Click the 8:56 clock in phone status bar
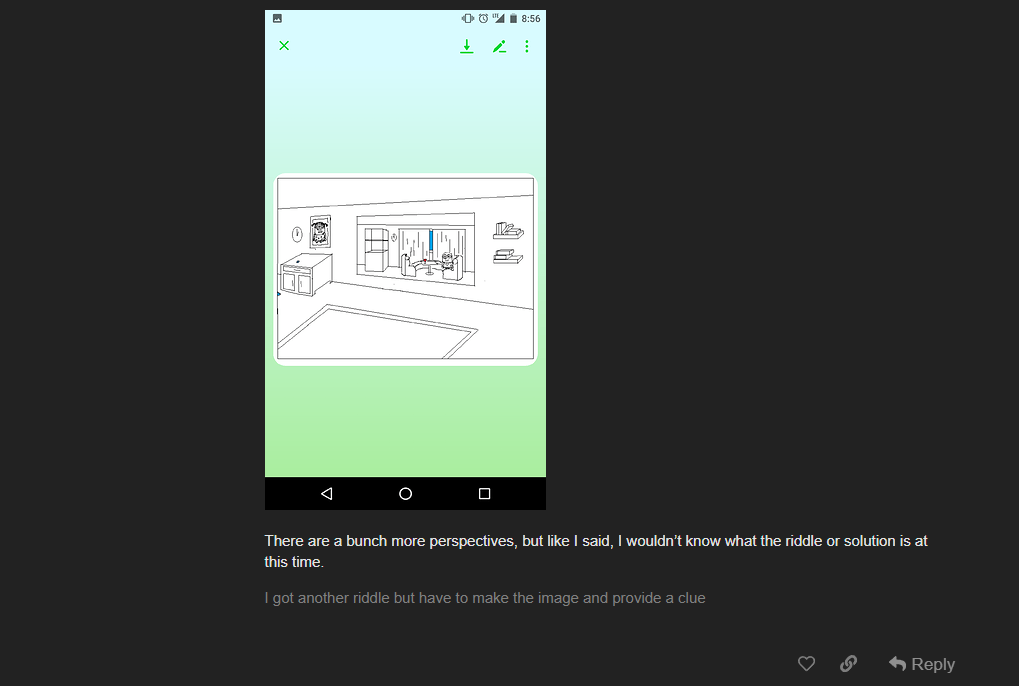 531,19
